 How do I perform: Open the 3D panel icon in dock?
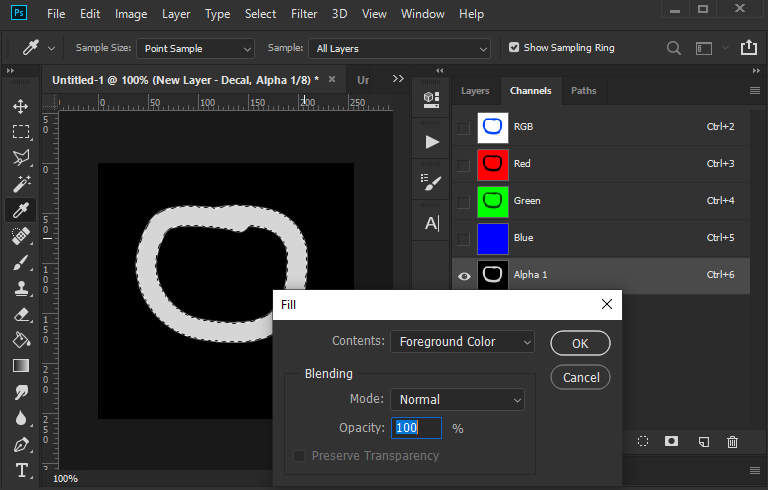(x=431, y=99)
